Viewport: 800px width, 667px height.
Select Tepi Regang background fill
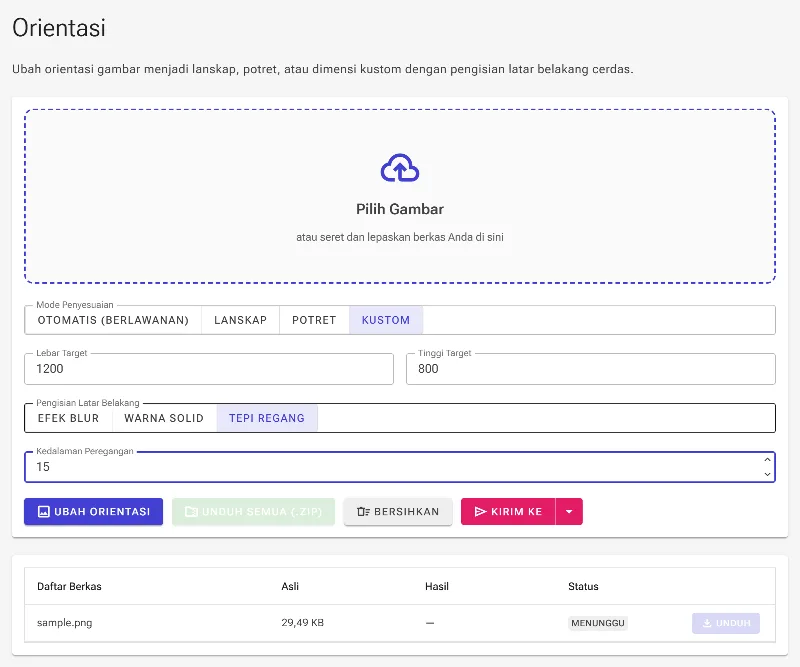point(267,418)
